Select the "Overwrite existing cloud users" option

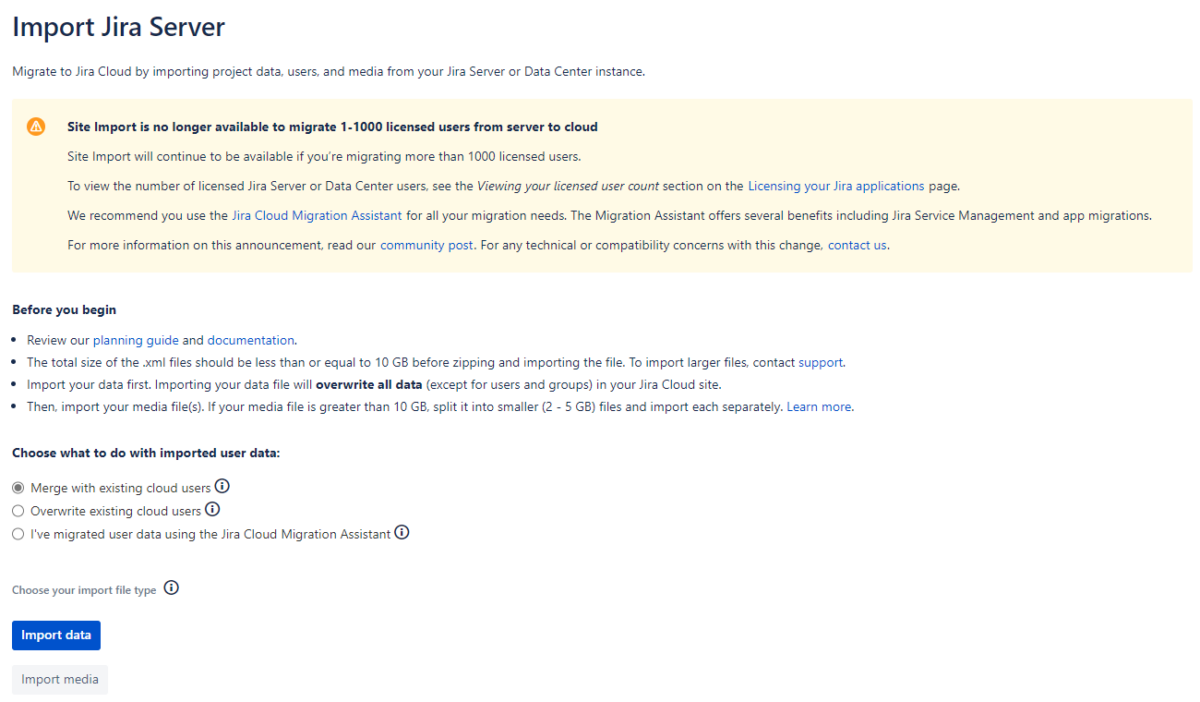click(x=17, y=510)
